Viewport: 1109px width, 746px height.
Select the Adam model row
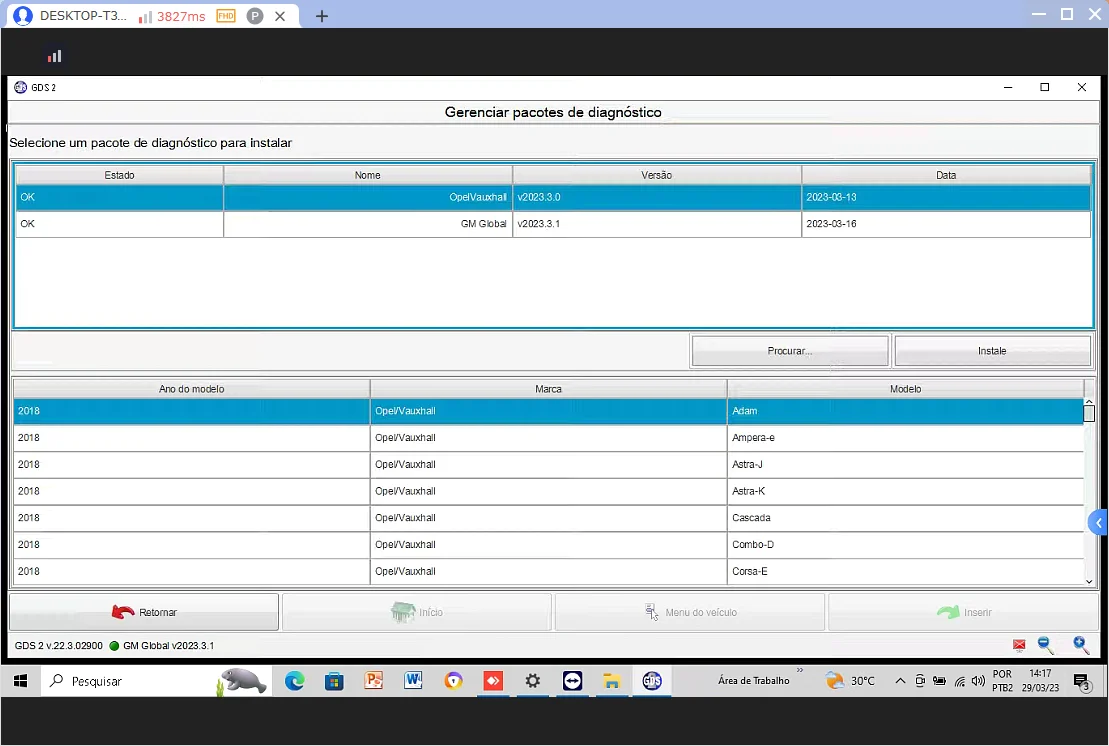548,411
